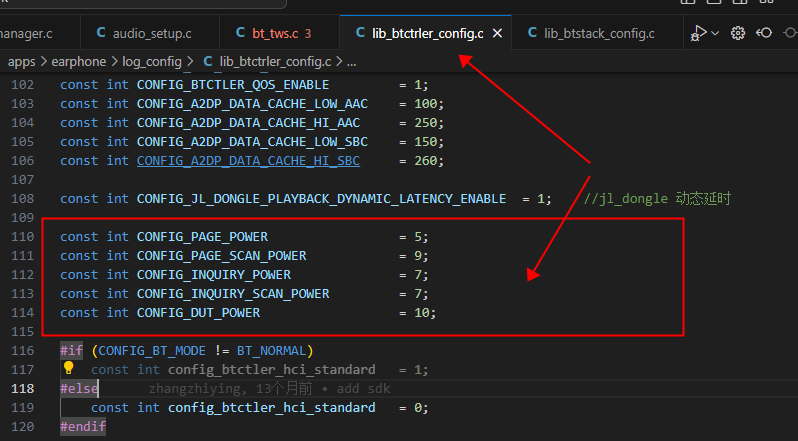Expand the earphone breadcrumb folder
This screenshot has height=441, width=798.
[79, 62]
